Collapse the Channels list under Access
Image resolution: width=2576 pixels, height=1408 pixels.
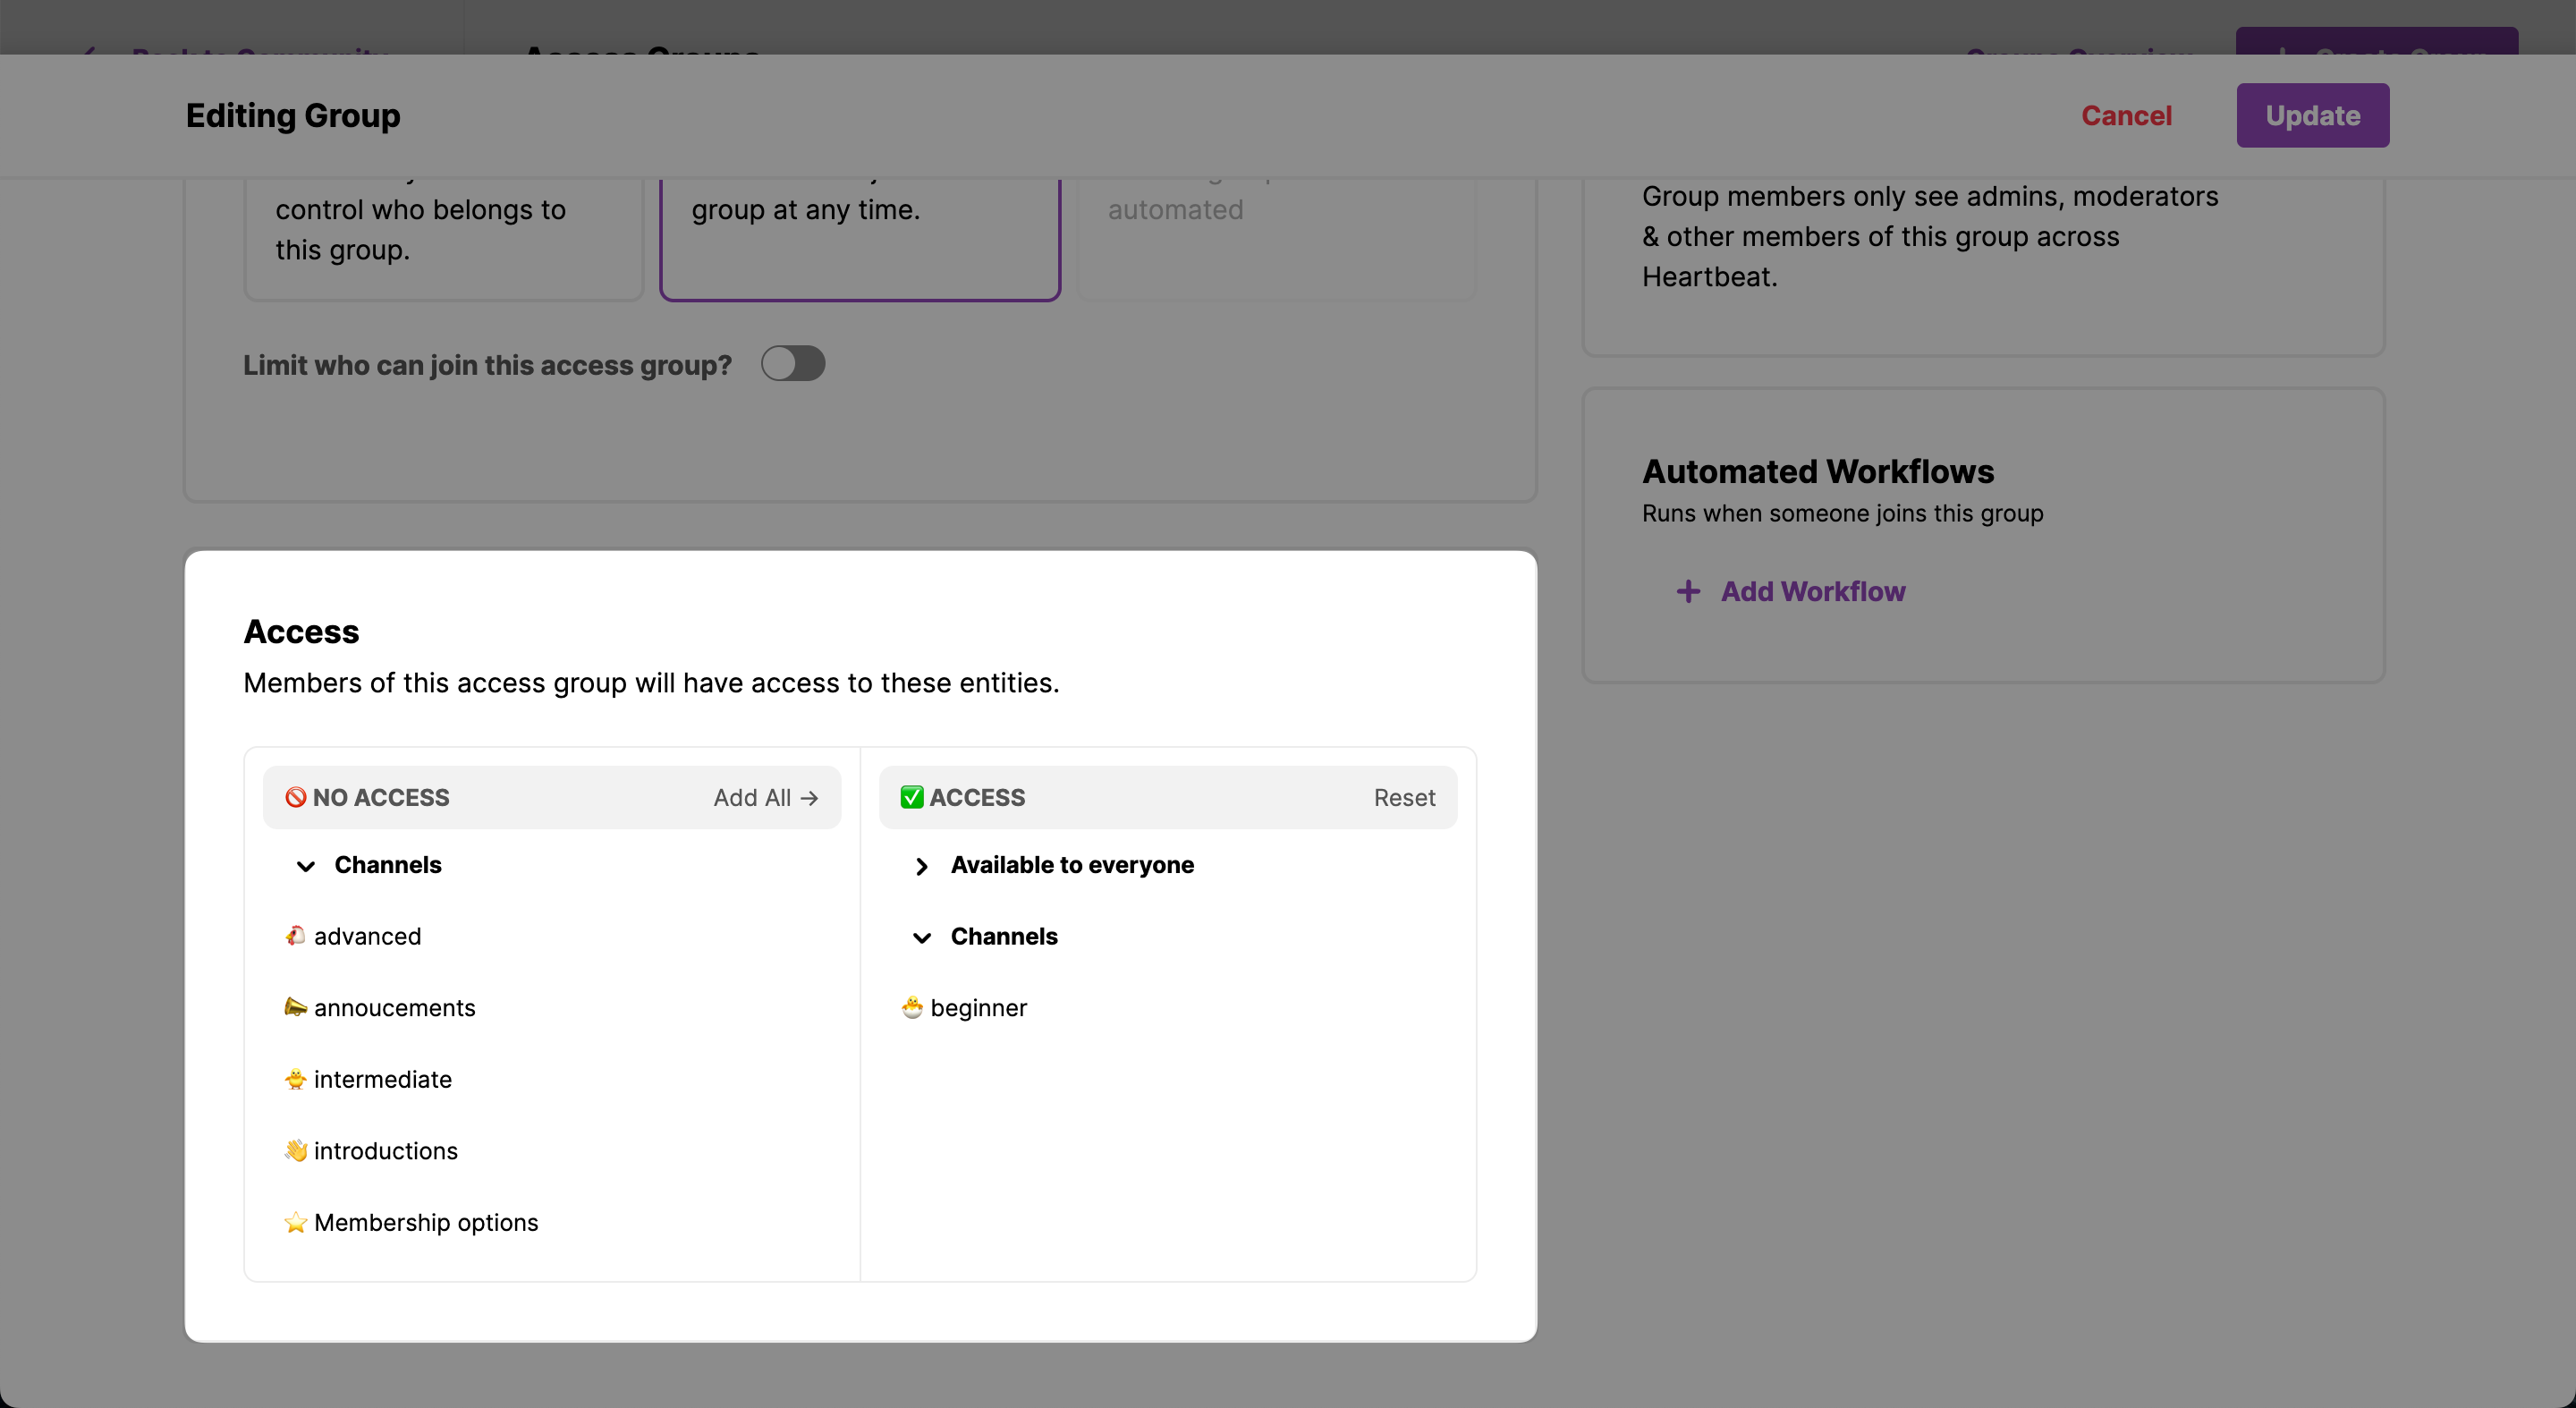point(922,937)
